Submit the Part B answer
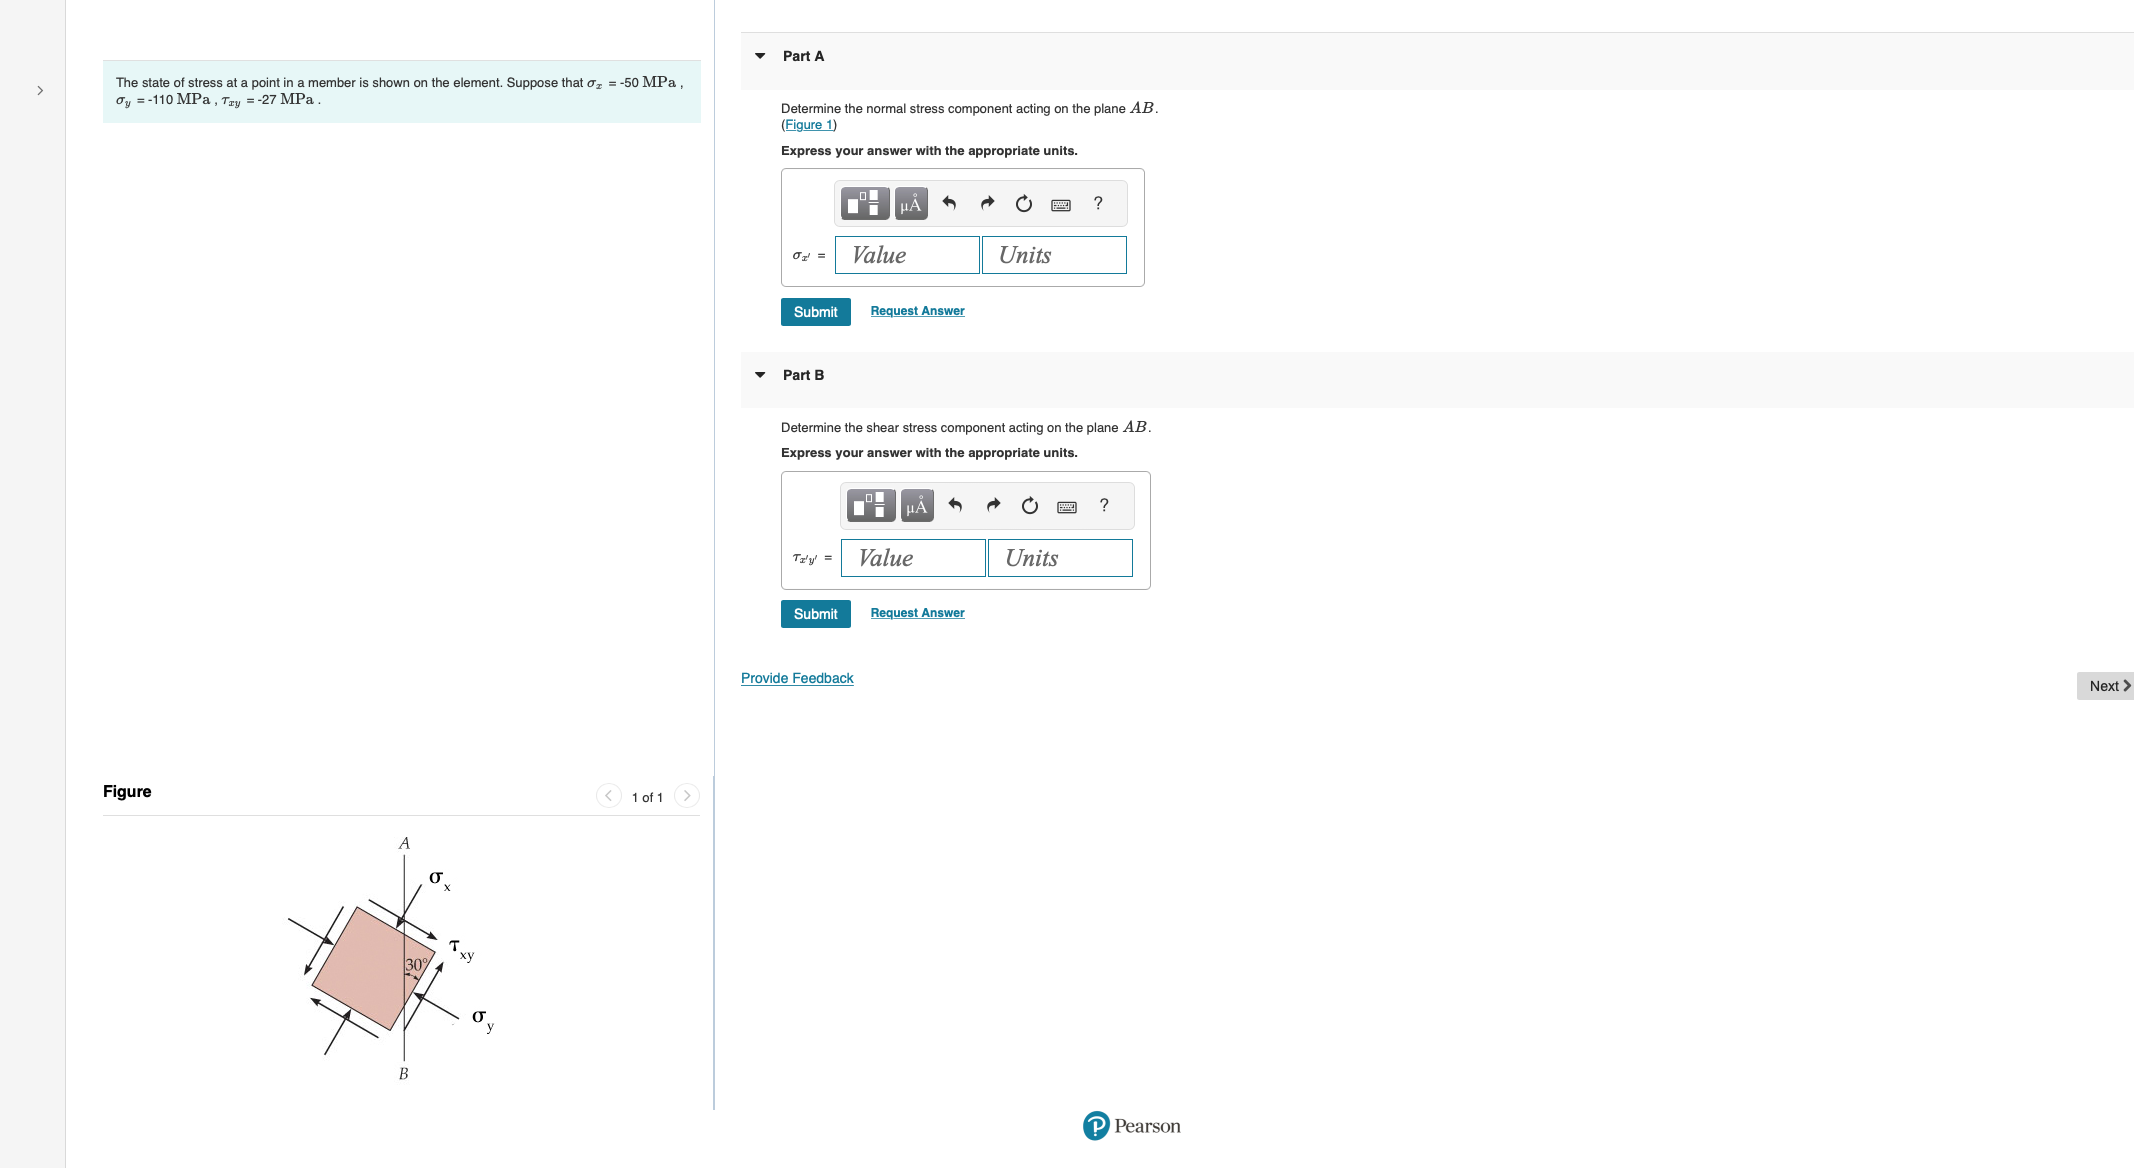Viewport: 2134px width, 1168px height. [x=815, y=613]
